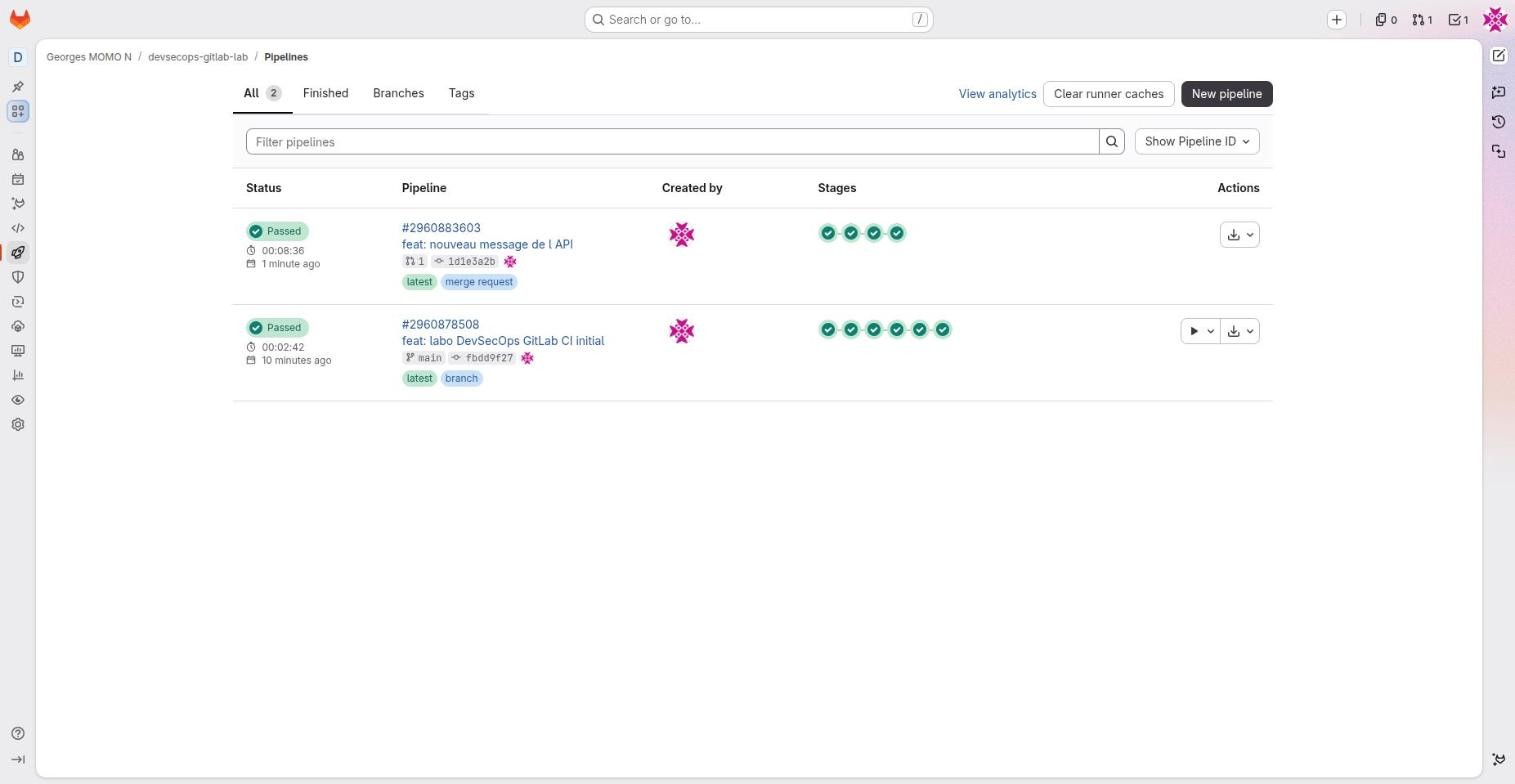Switch to the Tags tab
1515x784 pixels.
461,93
